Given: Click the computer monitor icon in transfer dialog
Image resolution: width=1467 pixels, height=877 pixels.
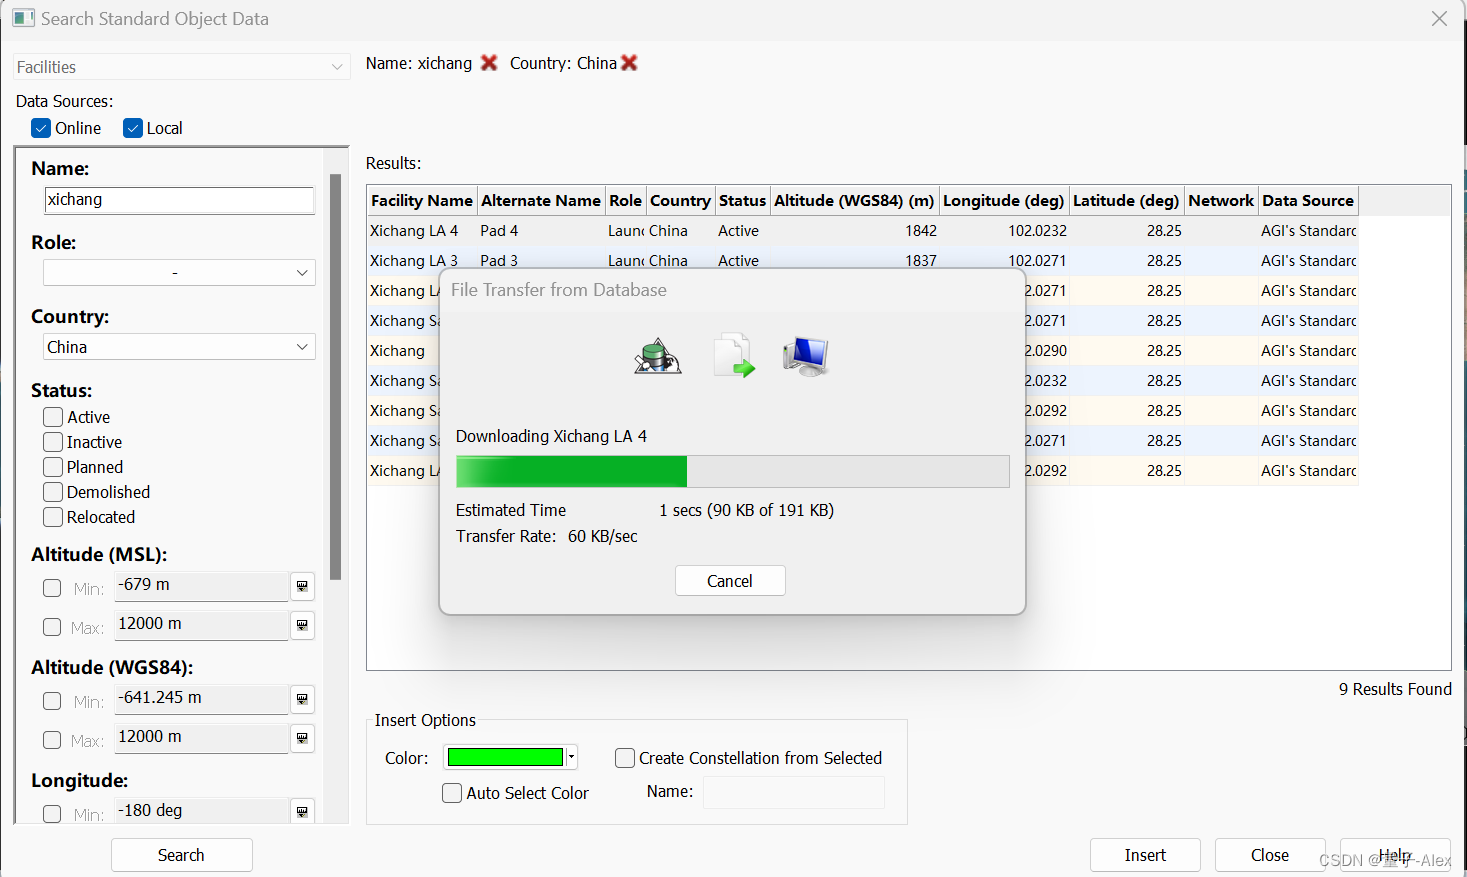Looking at the screenshot, I should coord(806,356).
